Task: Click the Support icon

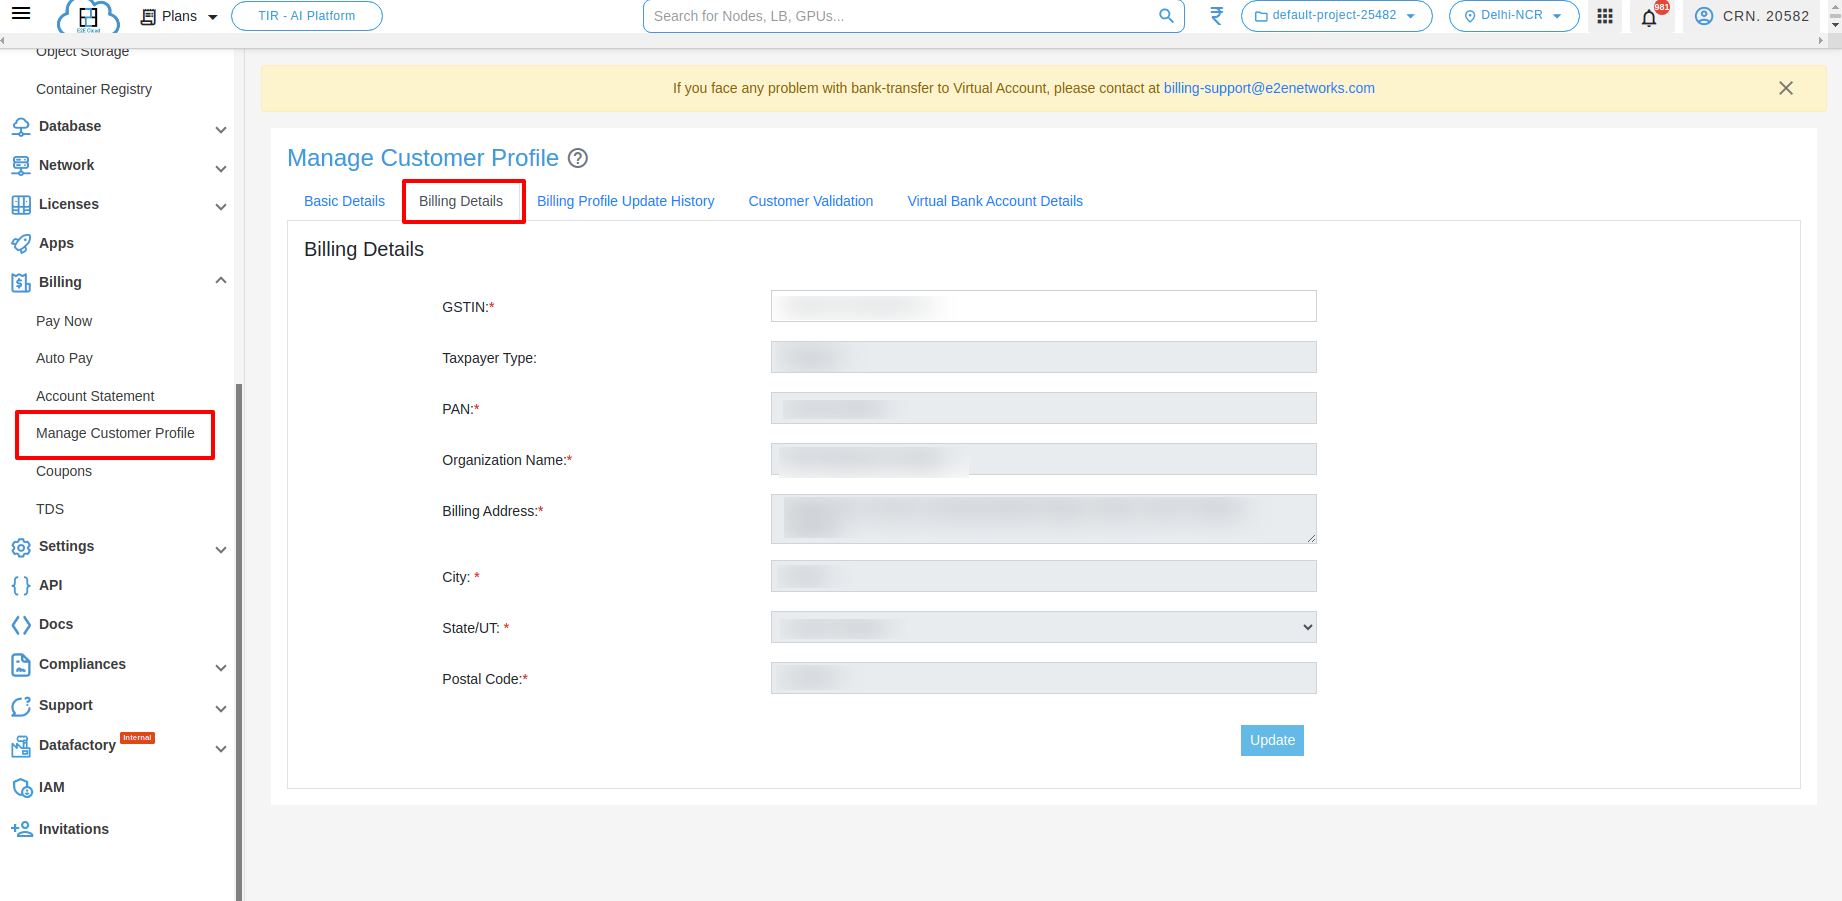Action: click(x=21, y=706)
